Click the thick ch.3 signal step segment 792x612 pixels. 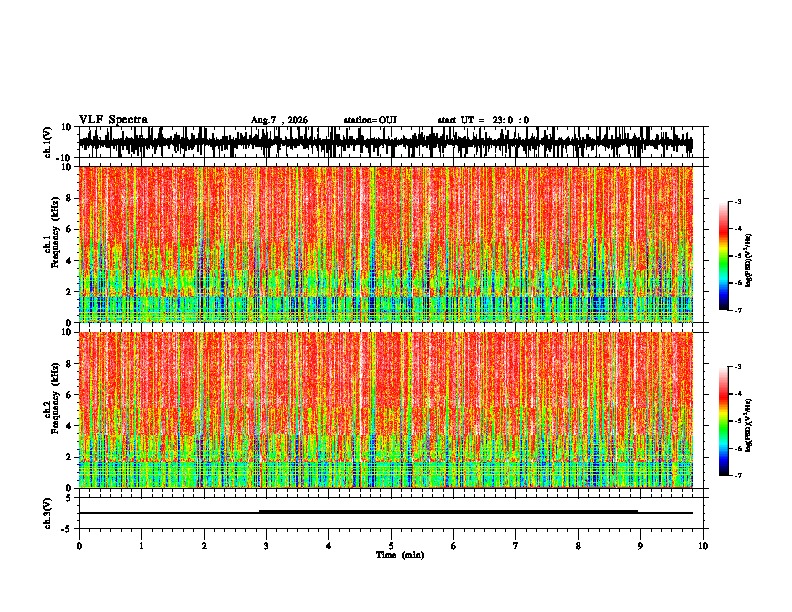(x=449, y=512)
